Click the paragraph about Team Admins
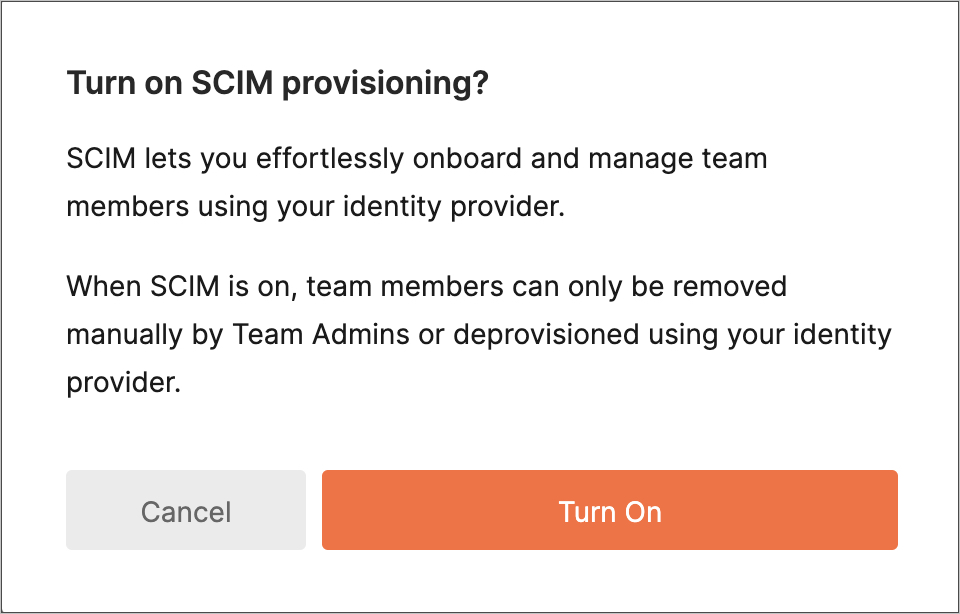This screenshot has height=614, width=960. pyautogui.click(x=478, y=334)
